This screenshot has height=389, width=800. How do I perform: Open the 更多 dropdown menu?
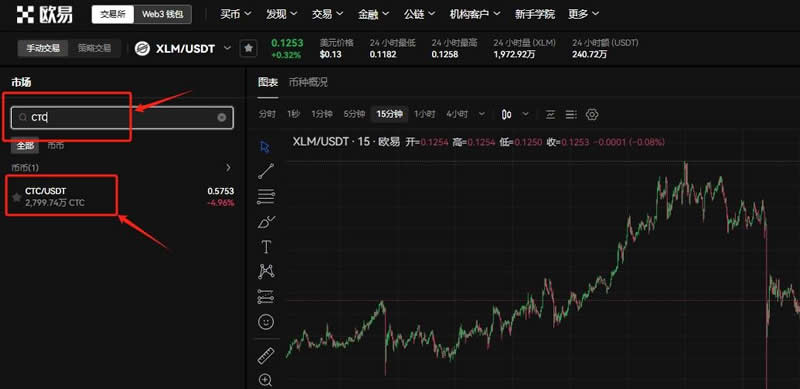pos(584,14)
